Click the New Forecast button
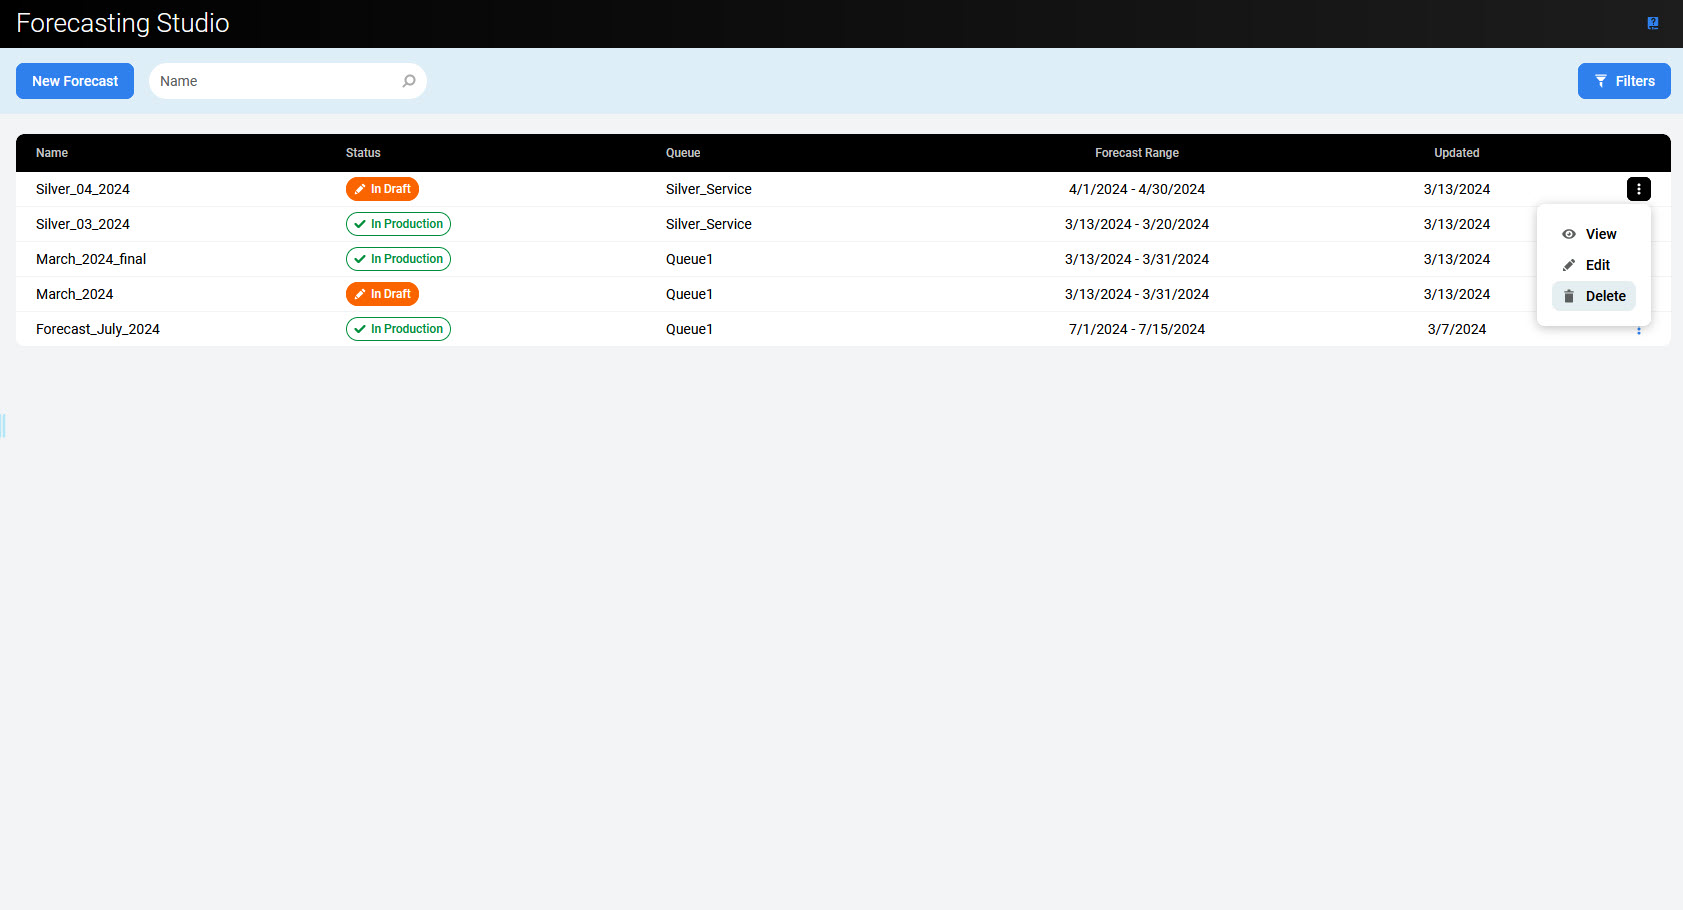 coord(75,81)
